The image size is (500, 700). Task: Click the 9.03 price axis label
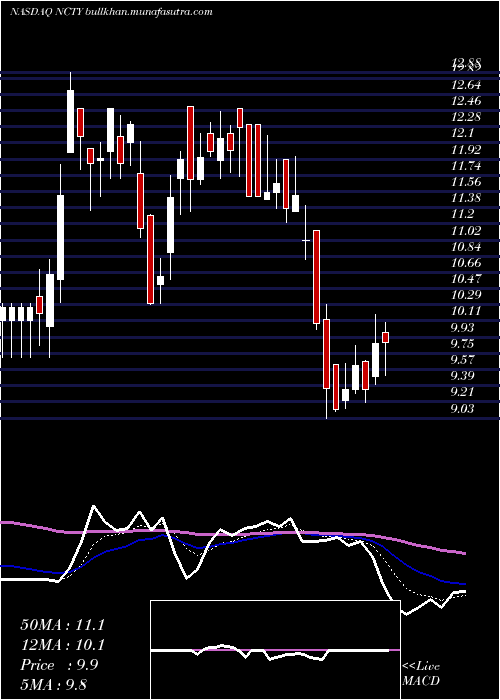point(462,408)
